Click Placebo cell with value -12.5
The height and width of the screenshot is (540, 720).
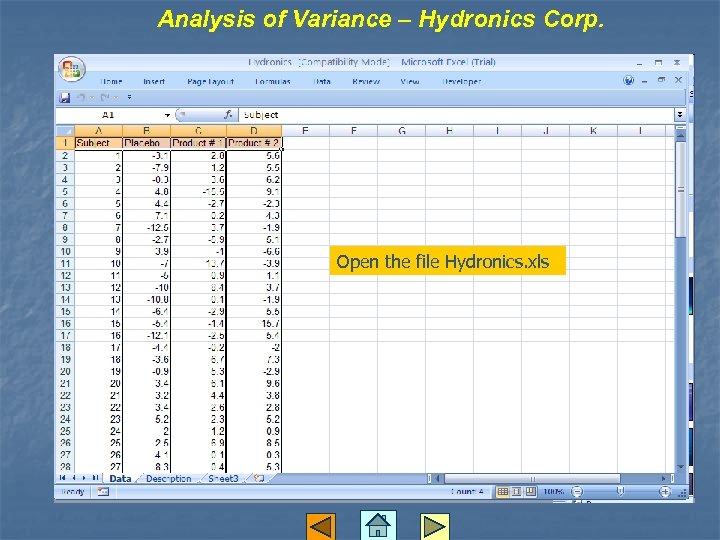pyautogui.click(x=146, y=228)
